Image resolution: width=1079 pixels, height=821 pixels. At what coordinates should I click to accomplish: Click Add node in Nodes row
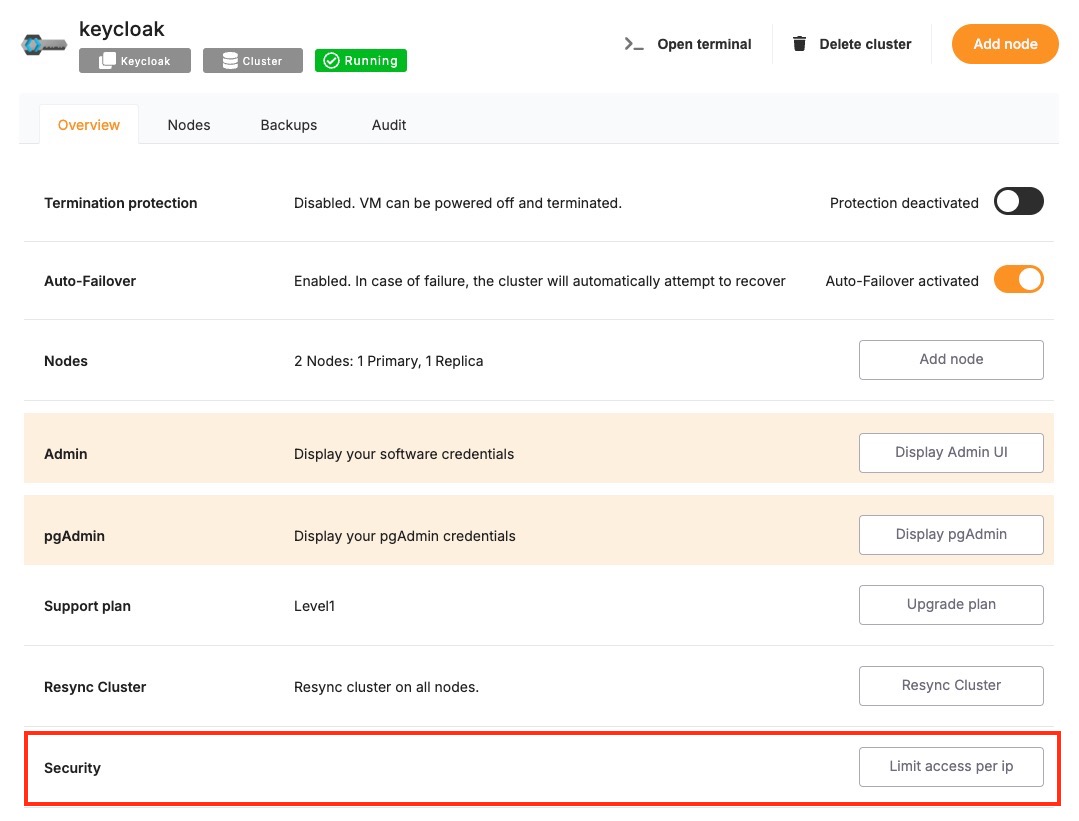coord(951,360)
